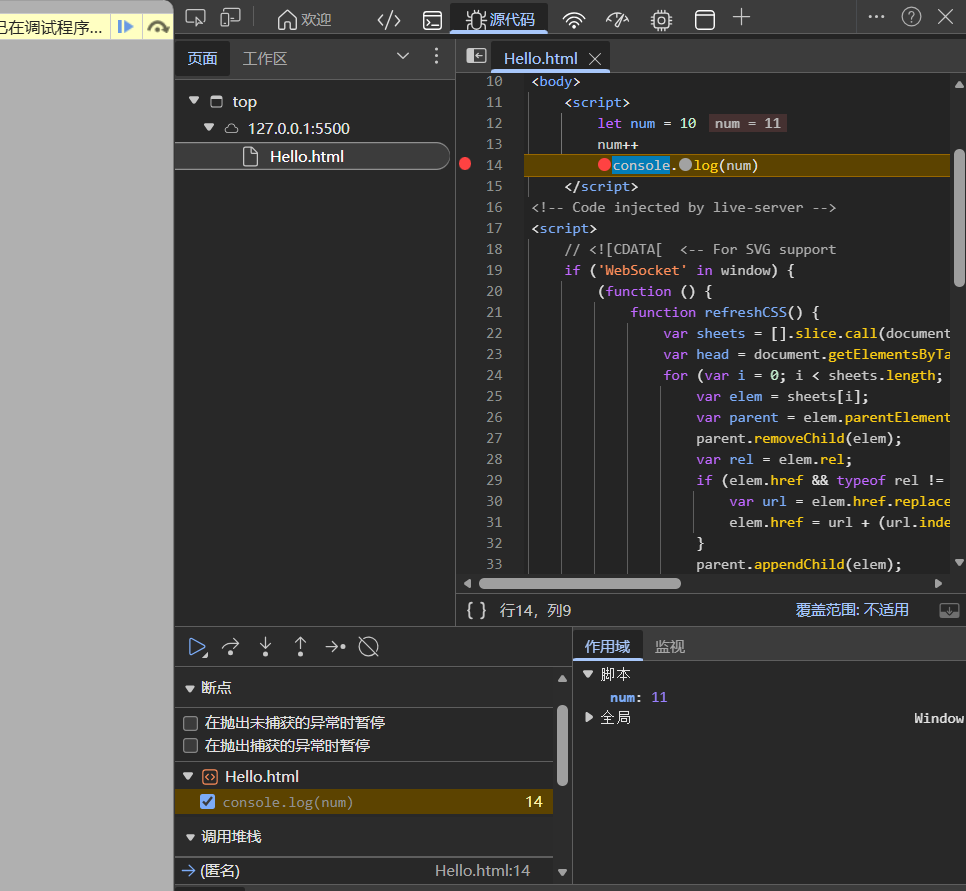The width and height of the screenshot is (966, 891).
Task: Resume script execution in debugger toolbar
Action: [197, 647]
